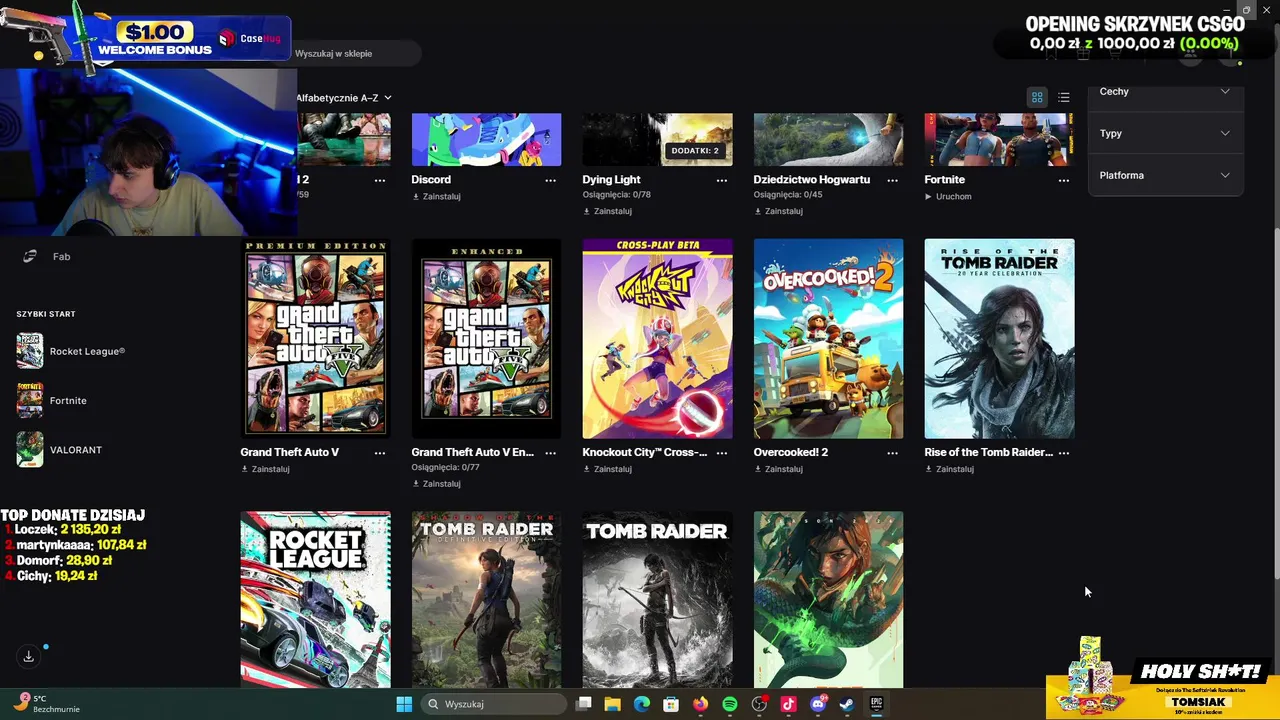The width and height of the screenshot is (1280, 720).
Task: Click the Dying Light title text
Action: (611, 180)
